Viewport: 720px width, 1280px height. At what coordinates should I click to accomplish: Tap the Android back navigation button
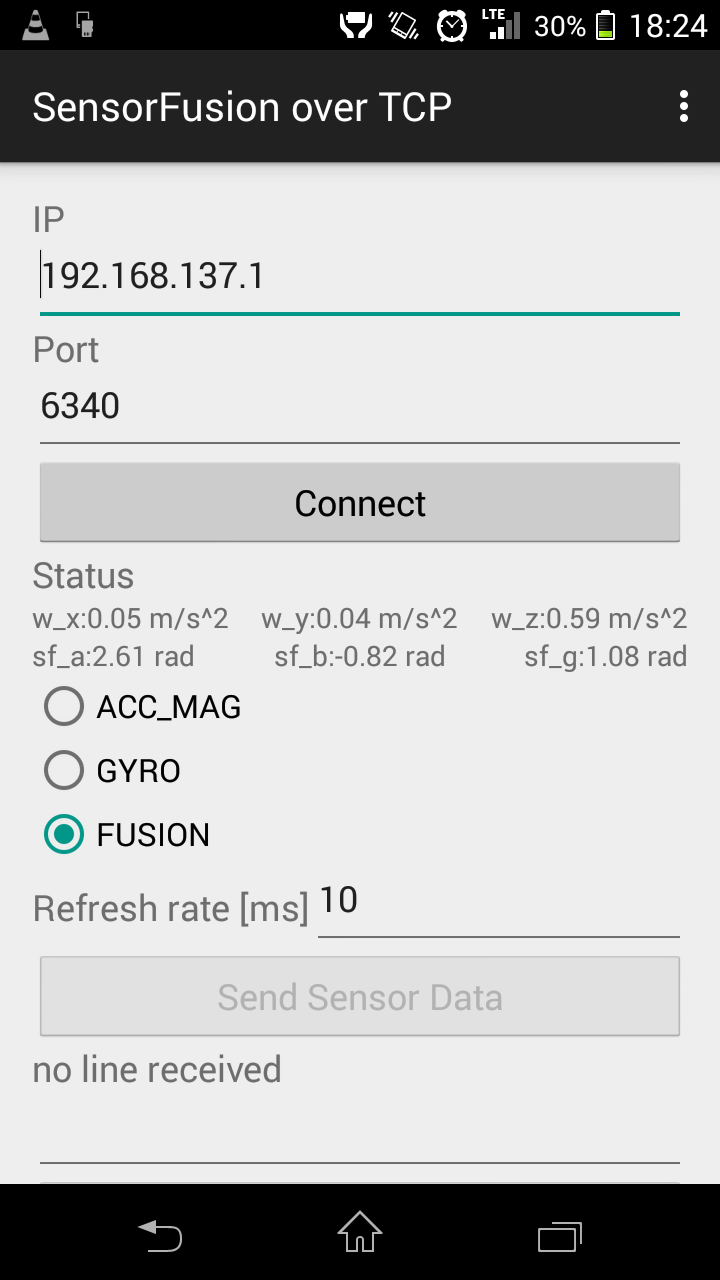tap(160, 1233)
